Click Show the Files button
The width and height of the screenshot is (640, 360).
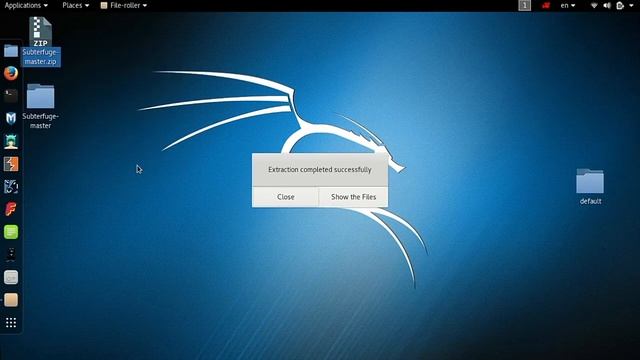tap(353, 197)
